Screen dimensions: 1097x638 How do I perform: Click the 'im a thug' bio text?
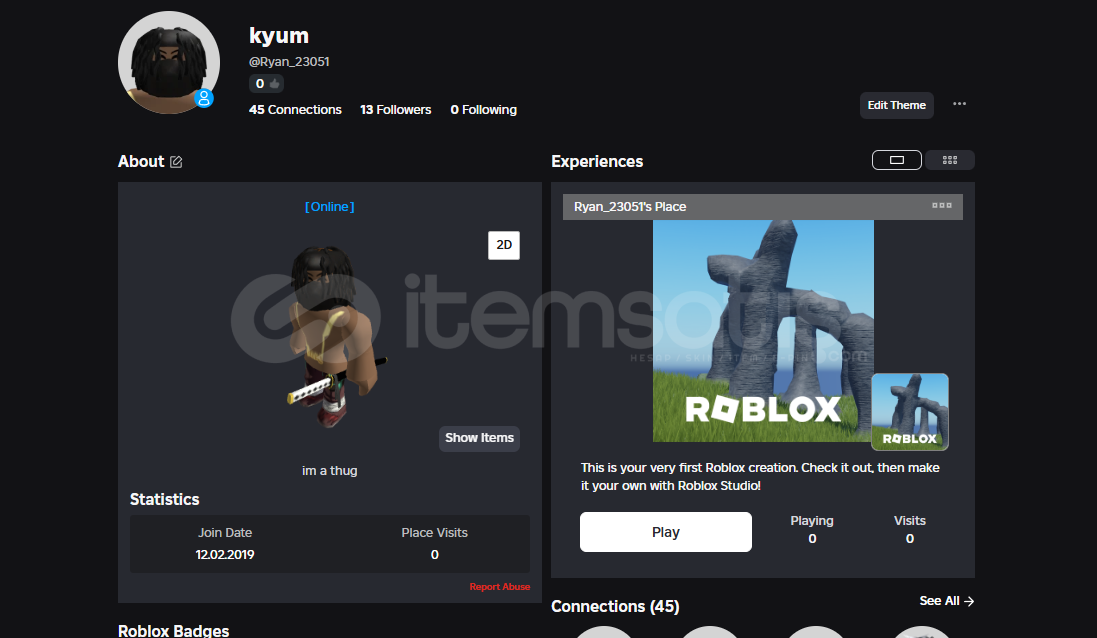pyautogui.click(x=330, y=471)
